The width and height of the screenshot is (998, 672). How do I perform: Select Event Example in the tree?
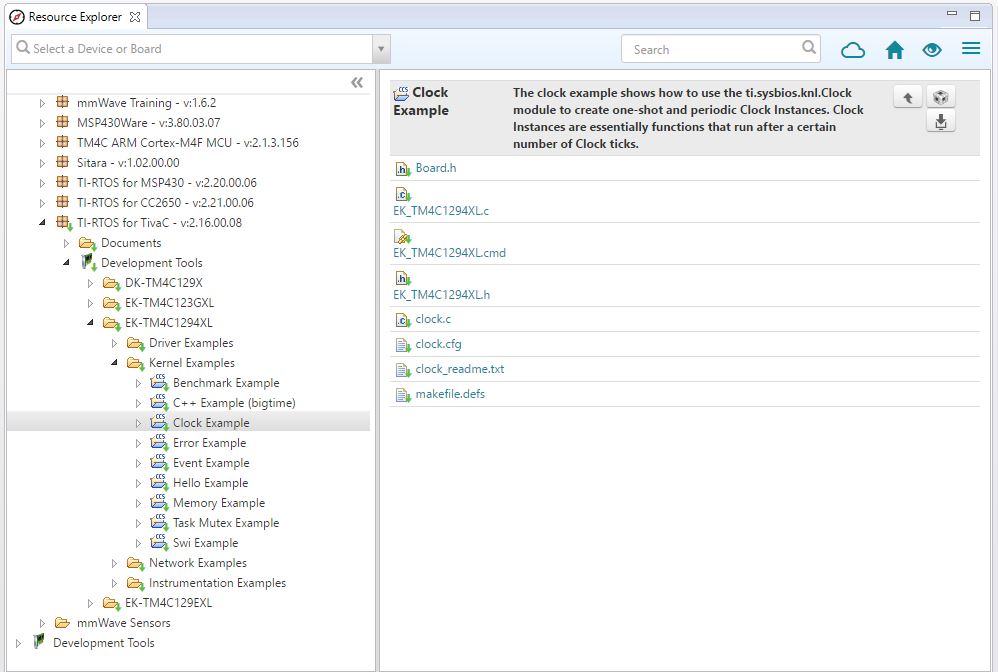coord(211,463)
